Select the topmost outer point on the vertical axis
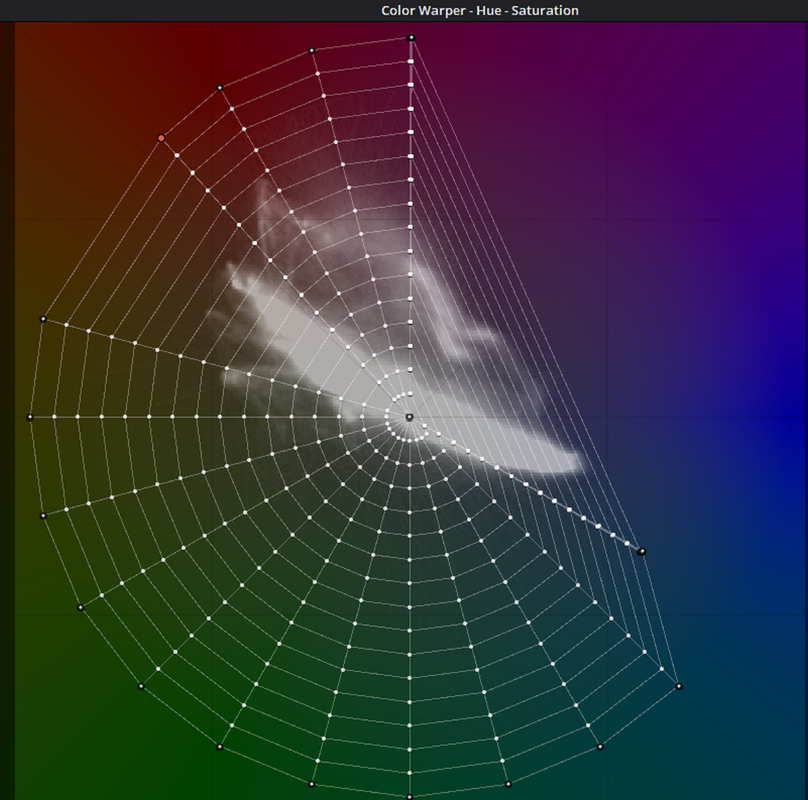This screenshot has width=808, height=800. click(x=411, y=38)
